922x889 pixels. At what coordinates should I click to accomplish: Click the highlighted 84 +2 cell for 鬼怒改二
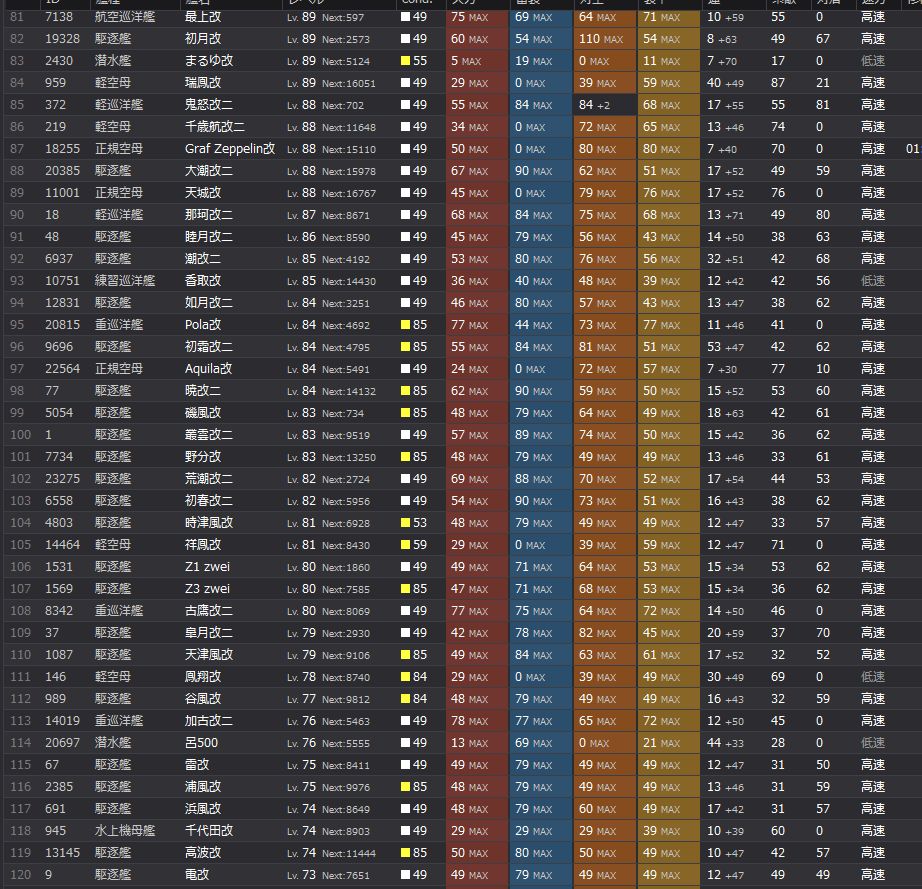(604, 105)
